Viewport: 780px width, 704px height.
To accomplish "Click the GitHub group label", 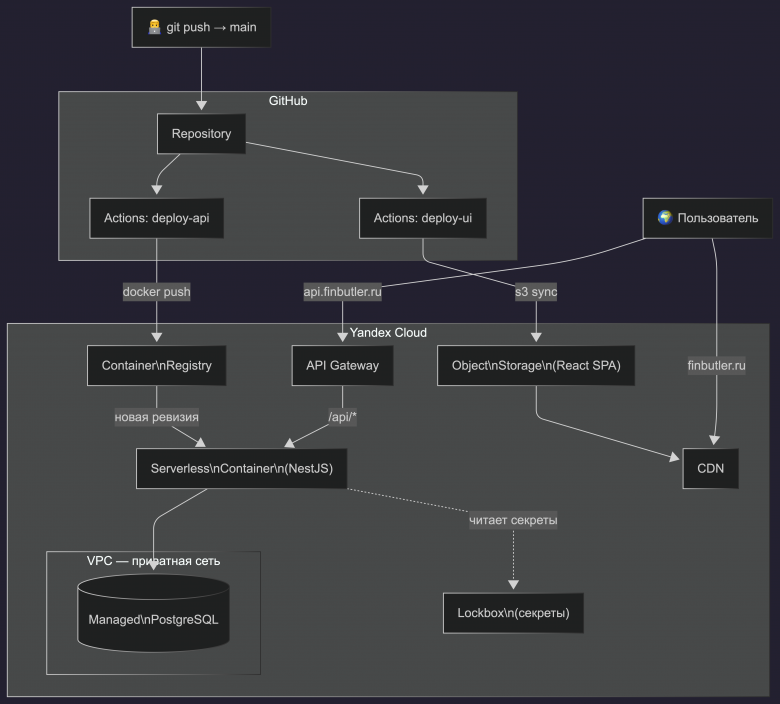I will tap(288, 101).
